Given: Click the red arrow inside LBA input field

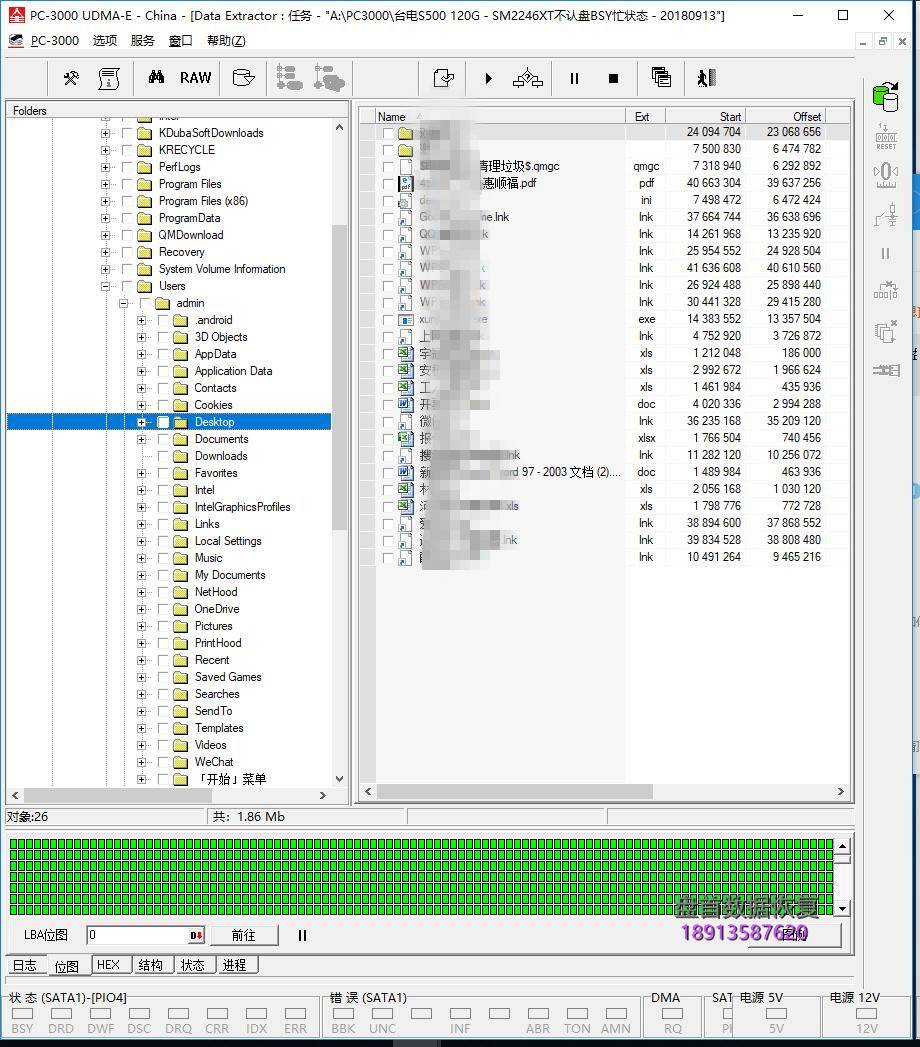Looking at the screenshot, I should pyautogui.click(x=196, y=935).
